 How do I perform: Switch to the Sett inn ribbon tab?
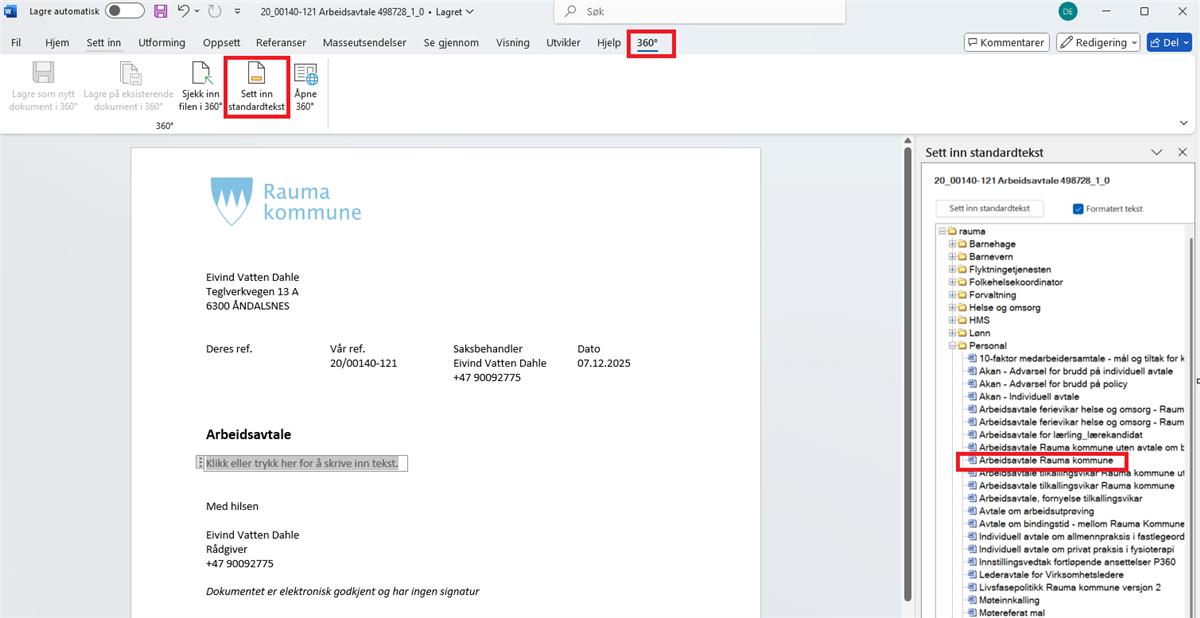[x=103, y=43]
